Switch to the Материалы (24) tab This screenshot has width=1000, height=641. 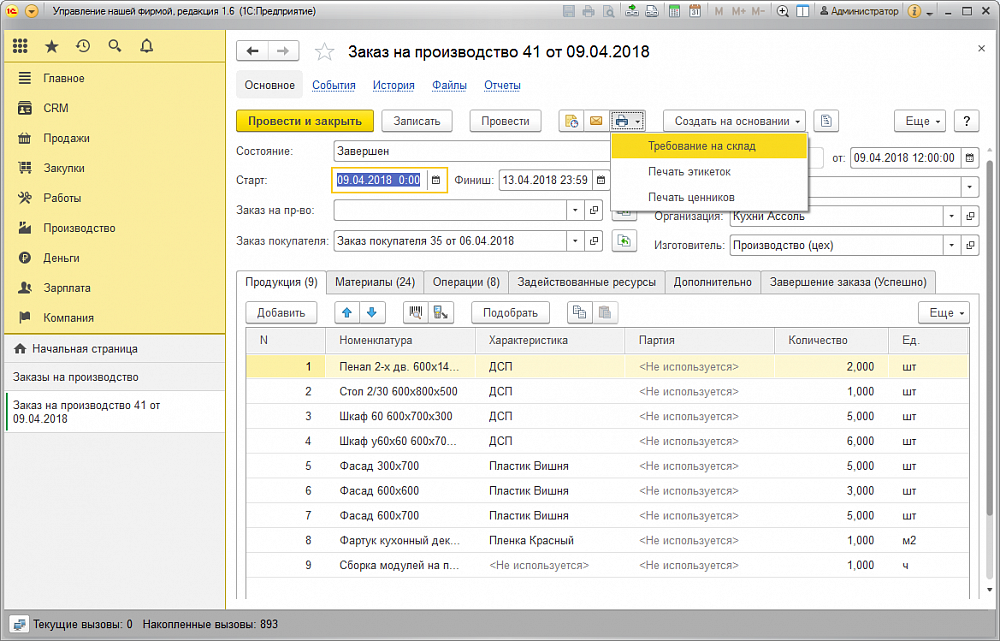375,282
